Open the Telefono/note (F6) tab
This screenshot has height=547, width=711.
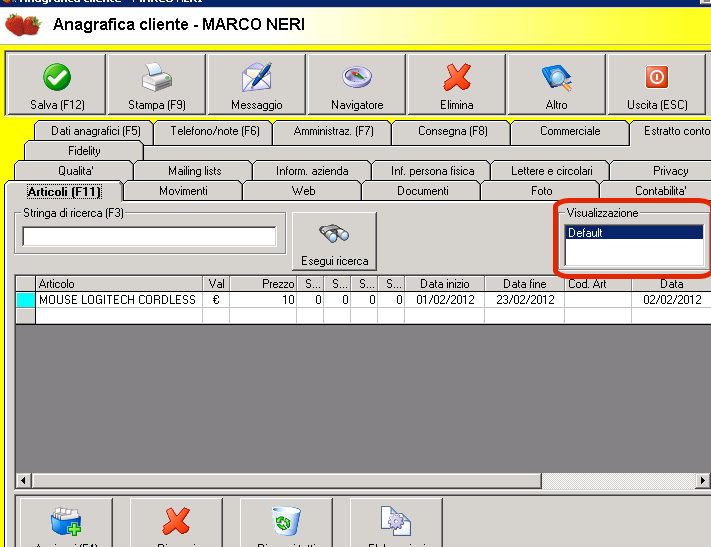pos(215,132)
